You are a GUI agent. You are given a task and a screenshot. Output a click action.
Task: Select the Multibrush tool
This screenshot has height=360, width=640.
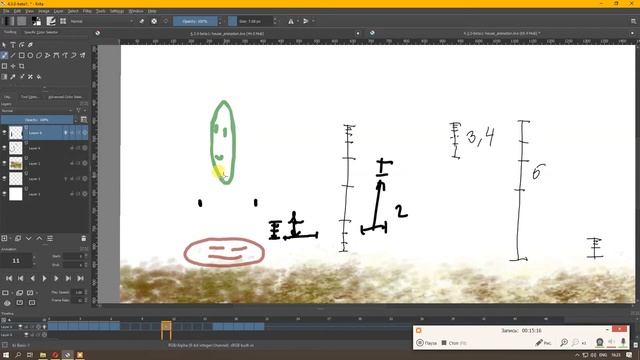82,55
